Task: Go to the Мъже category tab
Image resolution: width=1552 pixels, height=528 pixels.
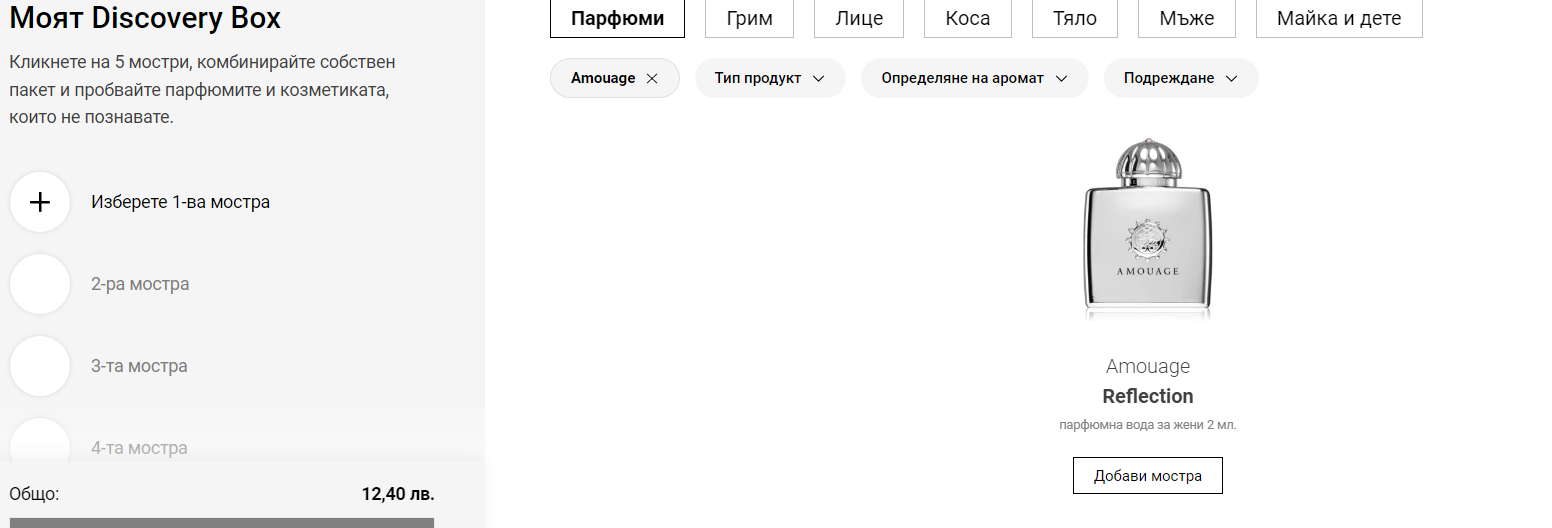Action: [1185, 18]
